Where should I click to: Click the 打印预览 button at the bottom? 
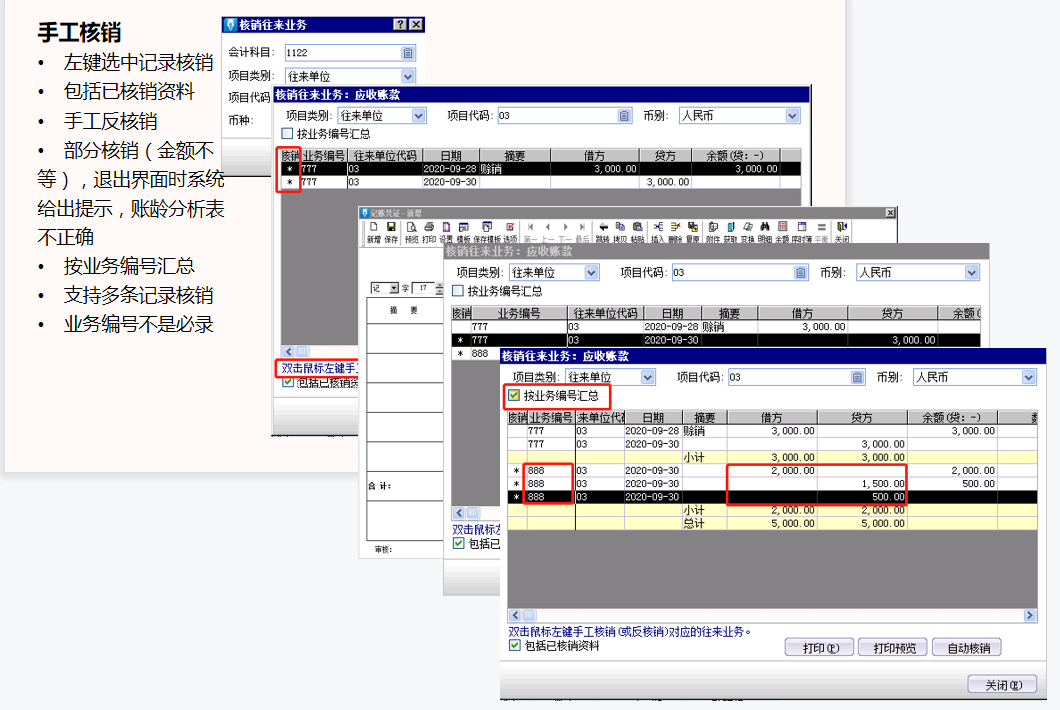891,646
